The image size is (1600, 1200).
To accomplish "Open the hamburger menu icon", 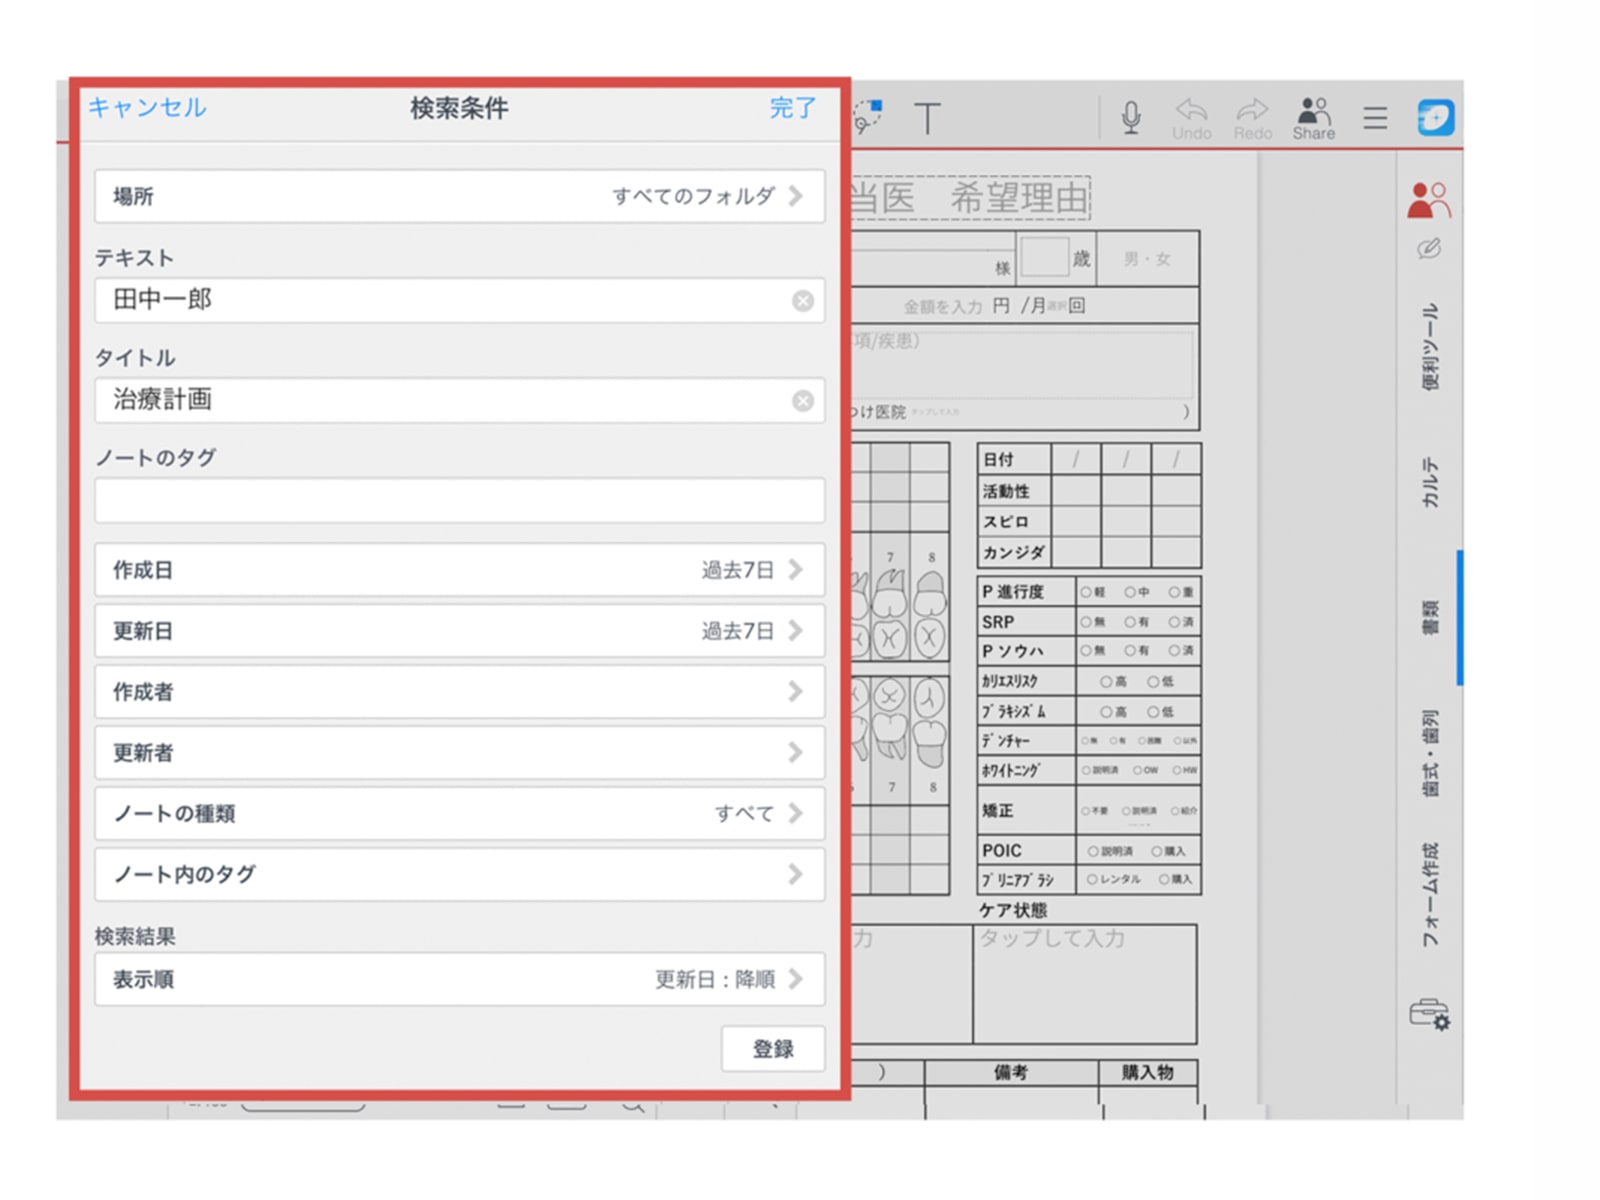I will pyautogui.click(x=1375, y=118).
